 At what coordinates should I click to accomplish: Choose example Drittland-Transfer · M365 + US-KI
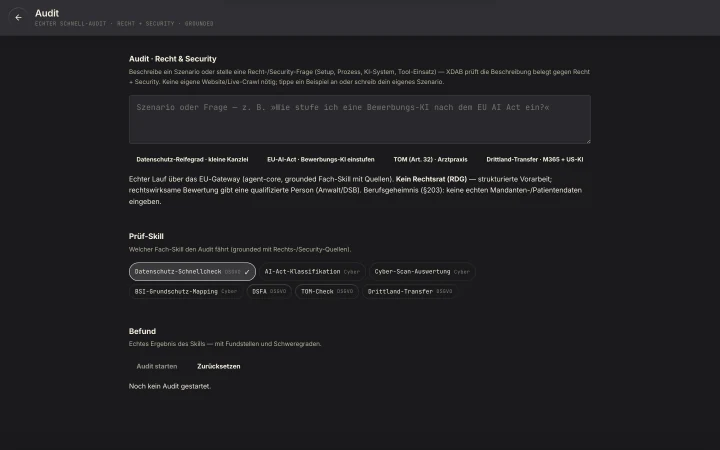pyautogui.click(x=534, y=160)
